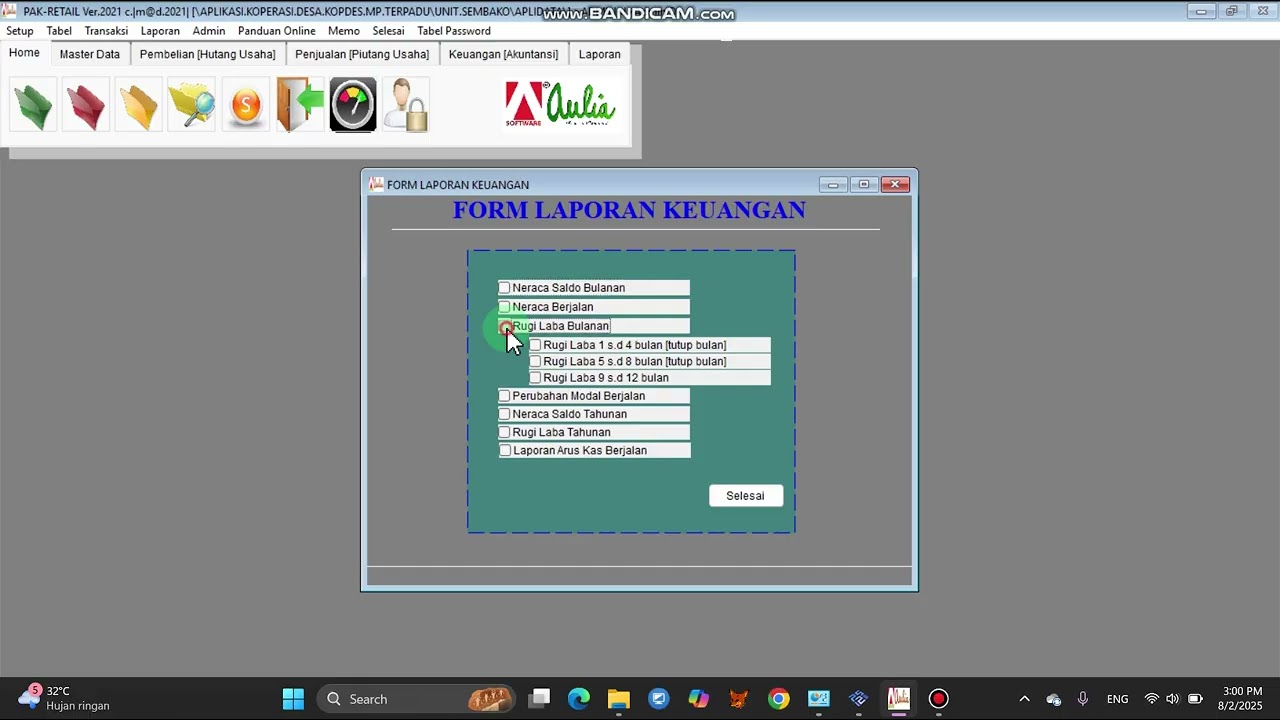Screen dimensions: 1280x720
Task: Close the Form Laporan Keuangan window
Action: (895, 184)
